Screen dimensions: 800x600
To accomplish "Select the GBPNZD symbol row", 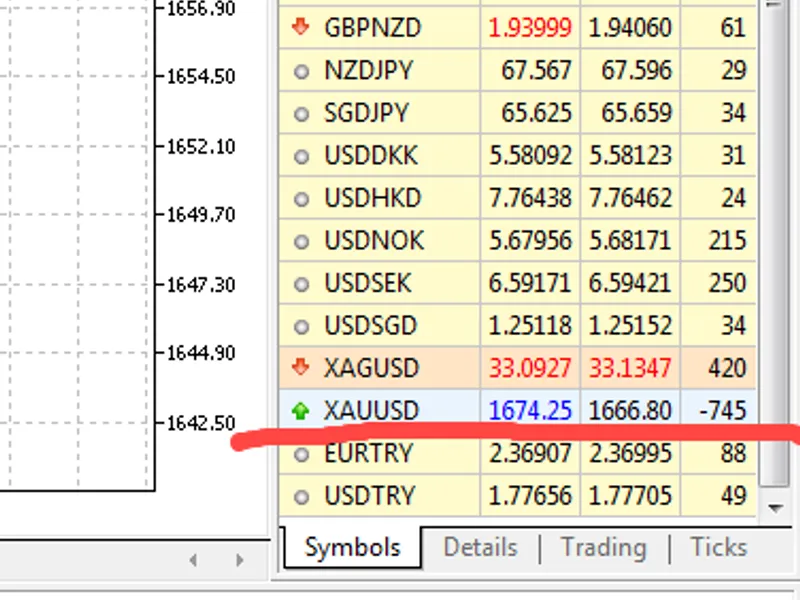I will click(517, 28).
